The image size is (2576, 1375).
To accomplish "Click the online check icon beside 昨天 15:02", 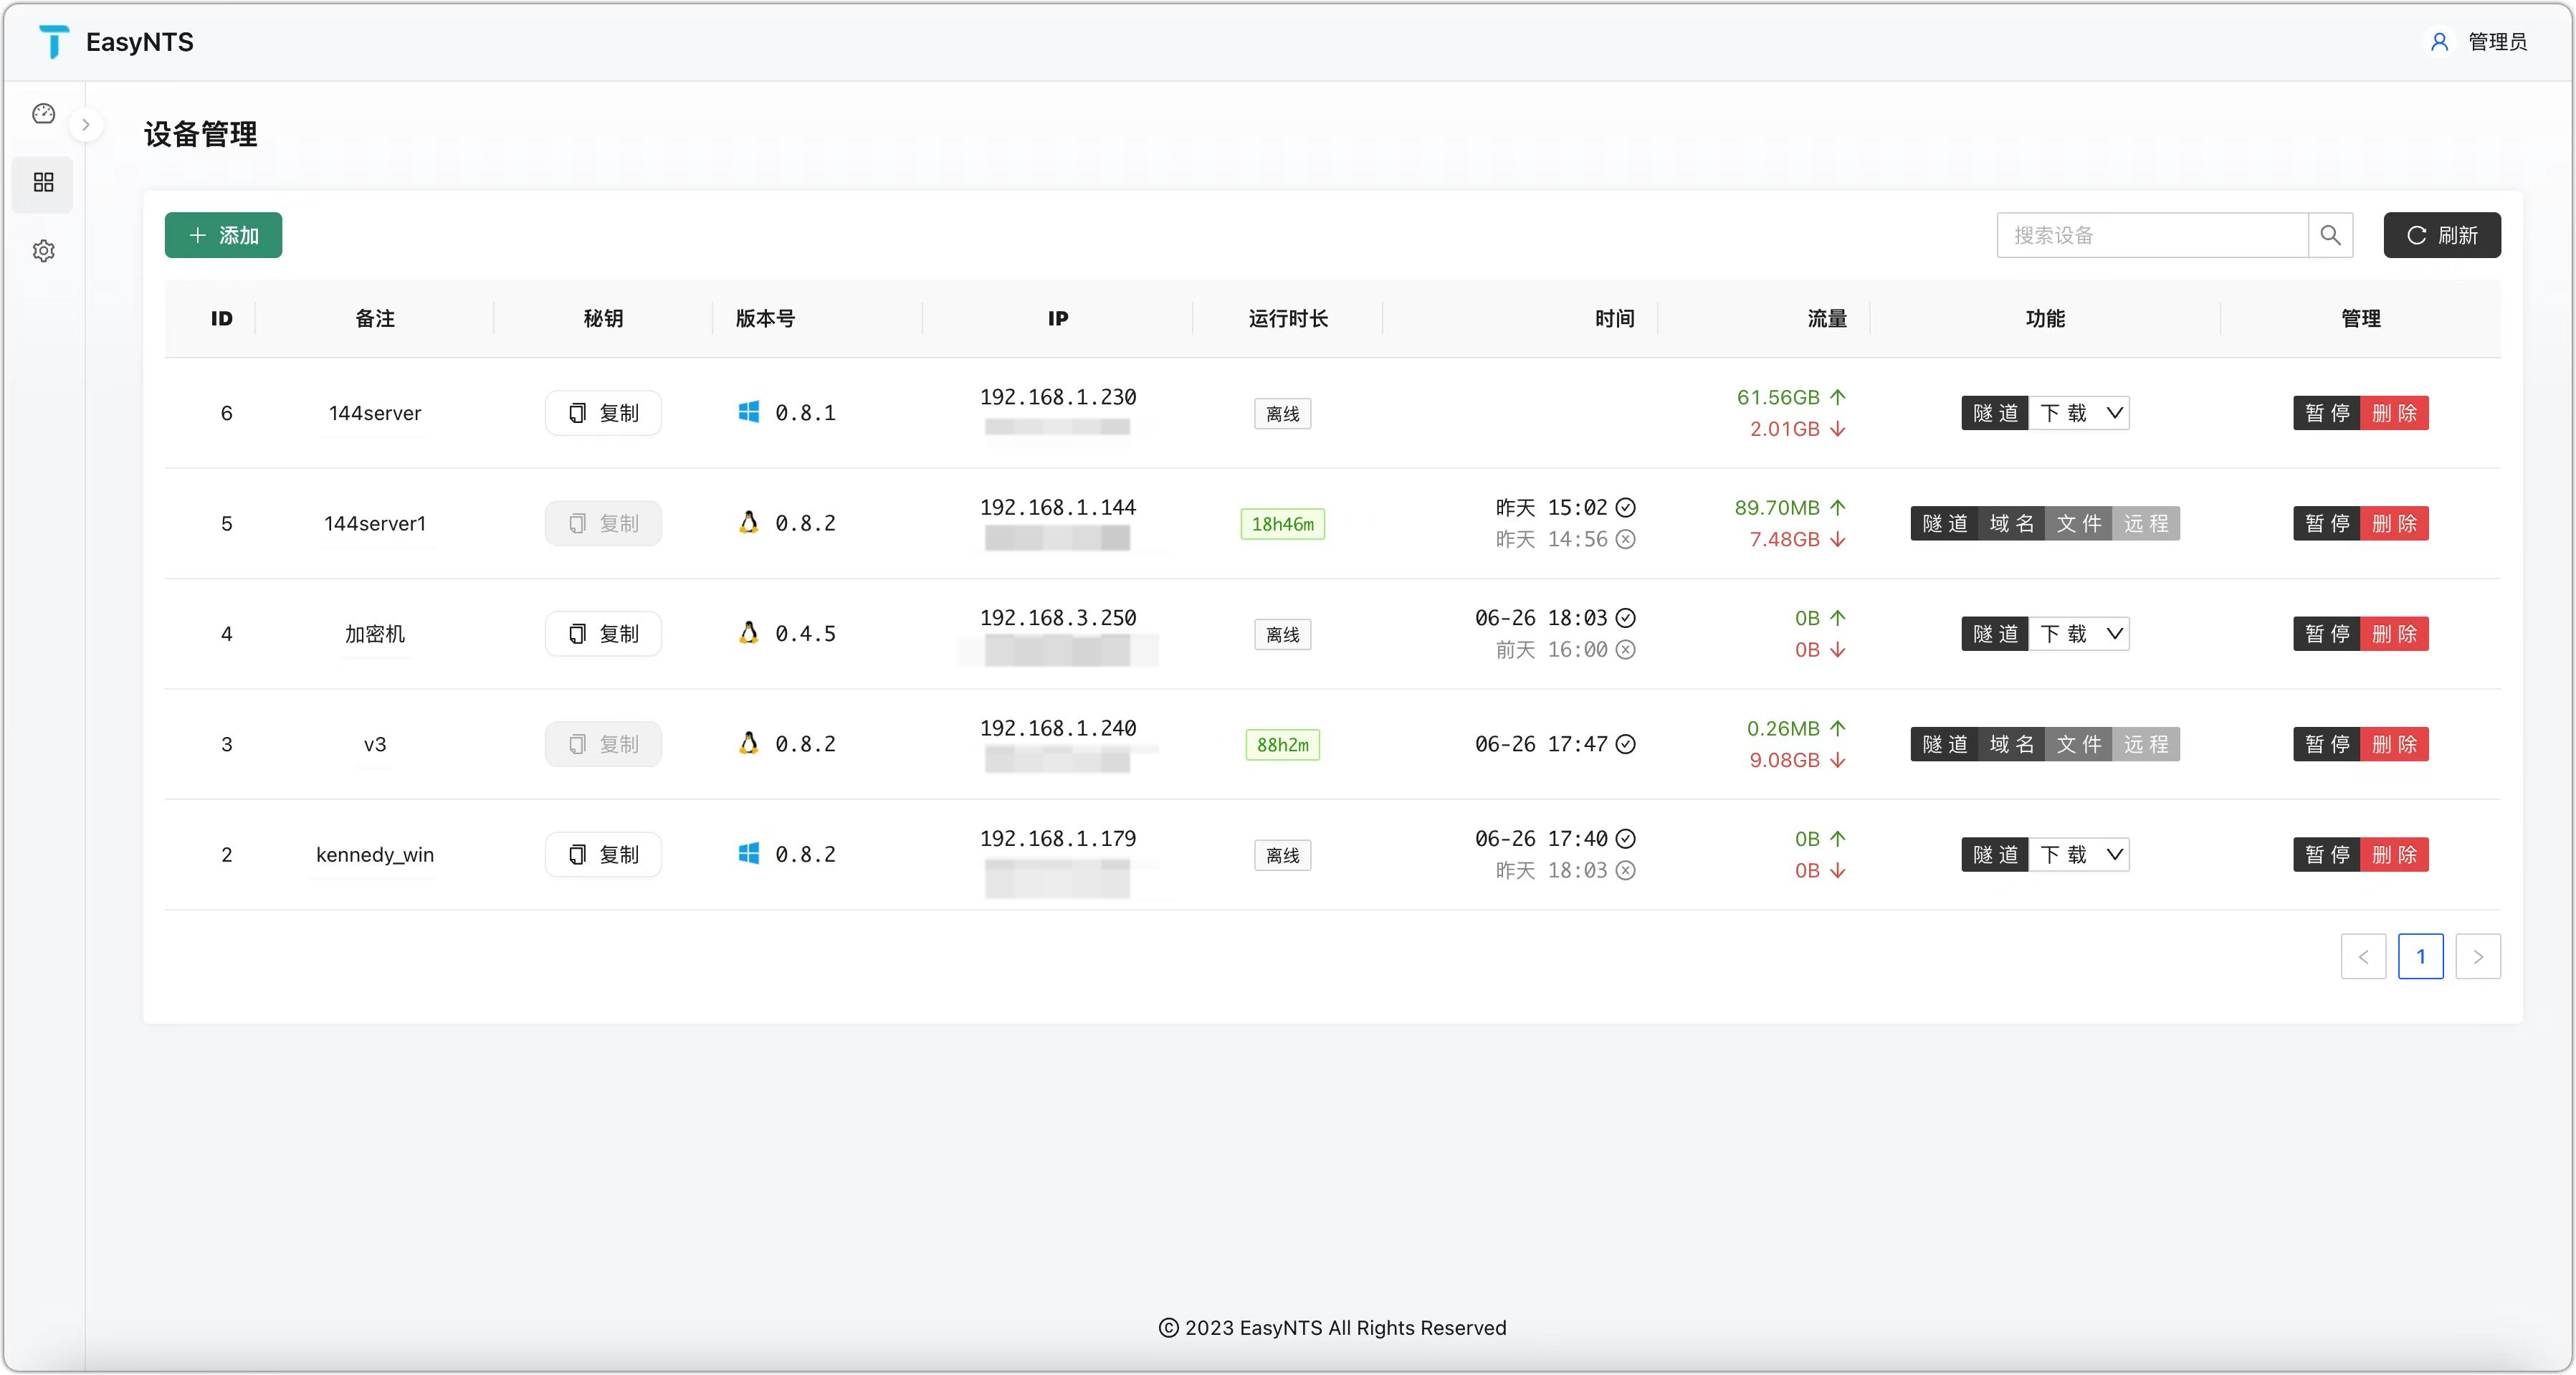I will click(x=1626, y=508).
